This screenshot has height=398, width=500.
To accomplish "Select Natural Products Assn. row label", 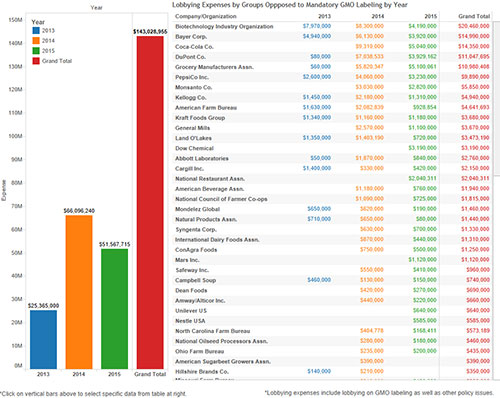I will (x=206, y=219).
